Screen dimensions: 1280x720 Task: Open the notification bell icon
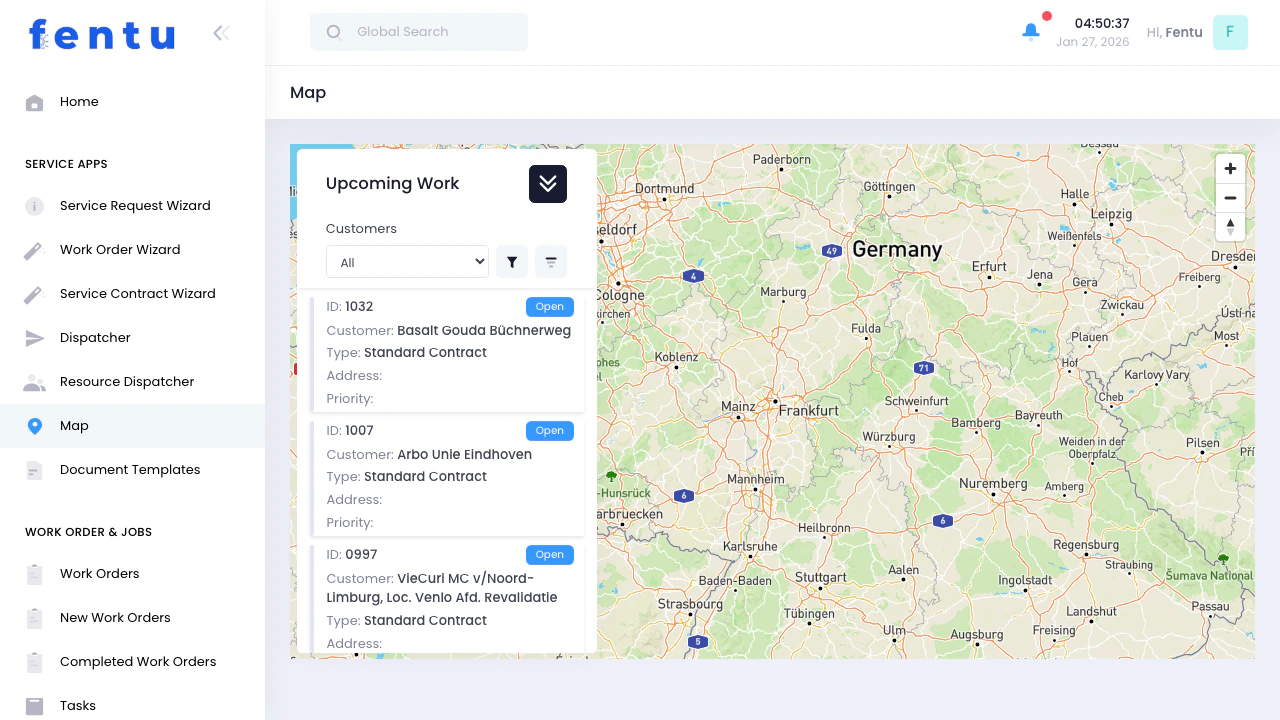pyautogui.click(x=1030, y=31)
